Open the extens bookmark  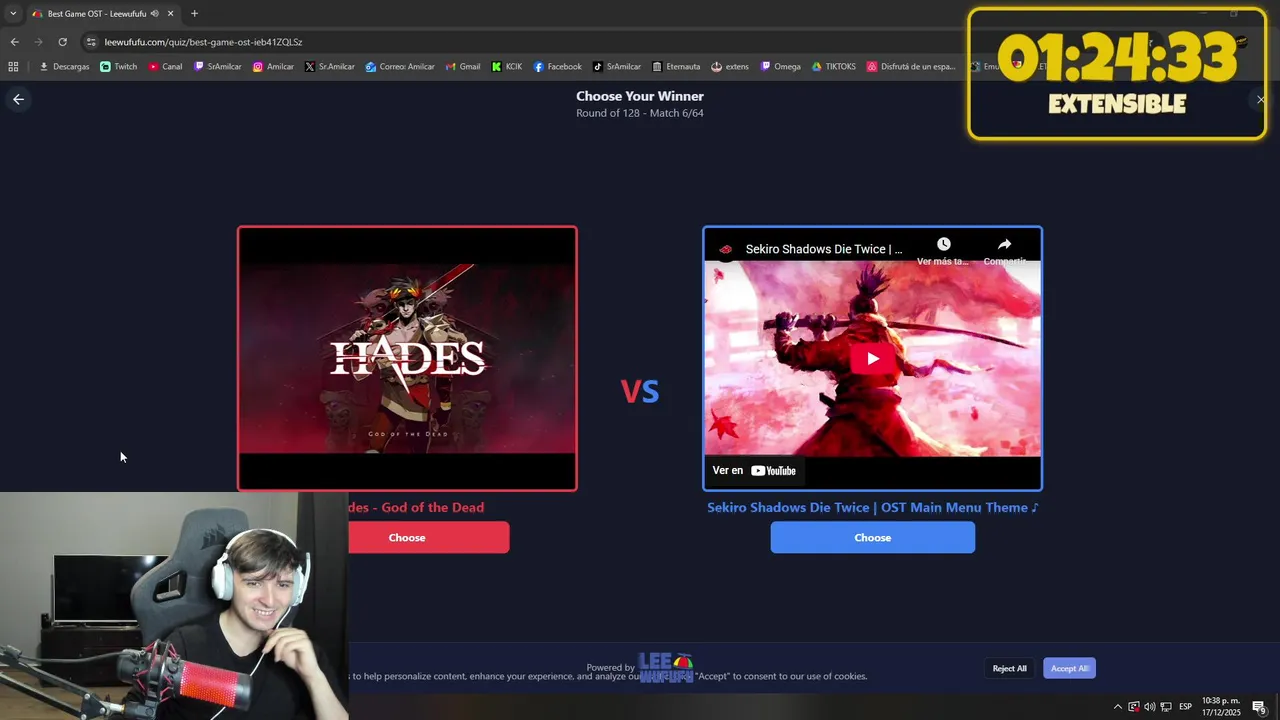coord(730,67)
